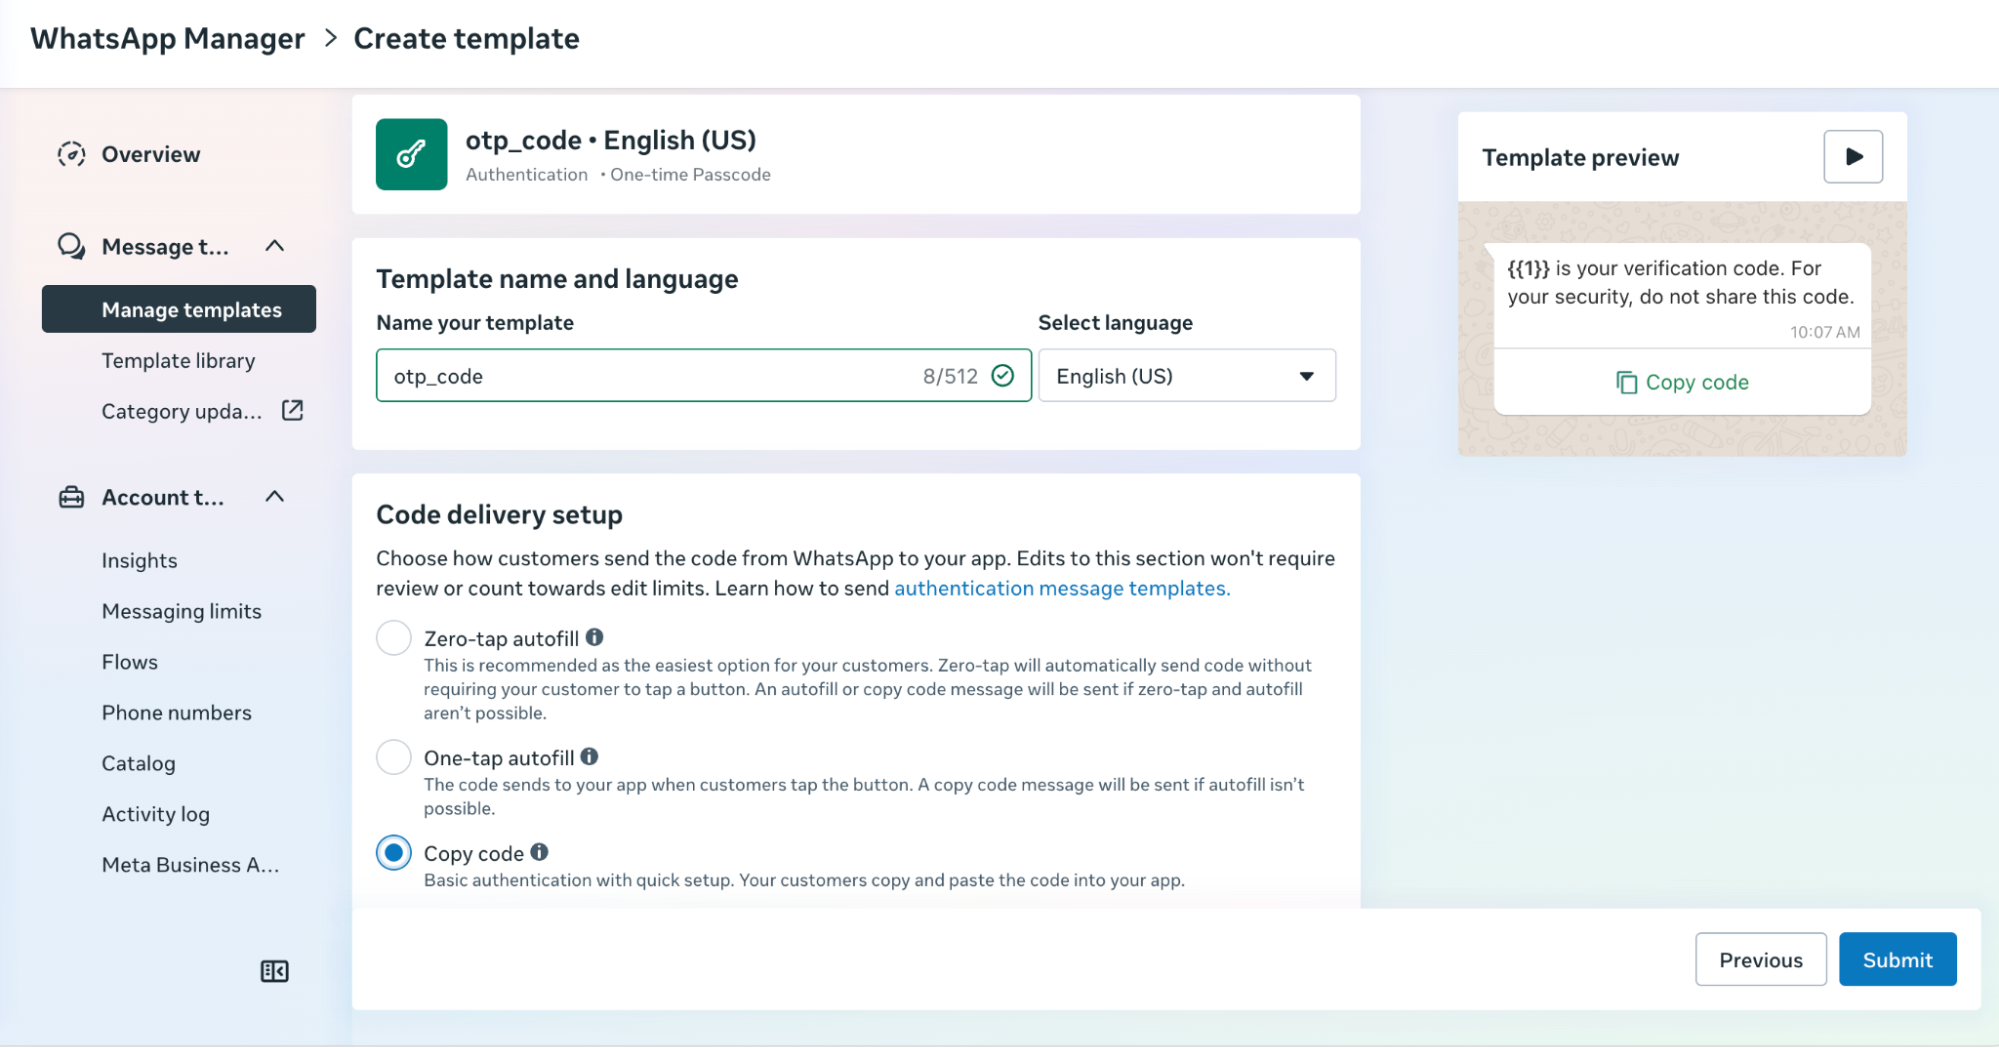1999x1048 pixels.
Task: Click the Template name and language heading
Action: point(557,278)
